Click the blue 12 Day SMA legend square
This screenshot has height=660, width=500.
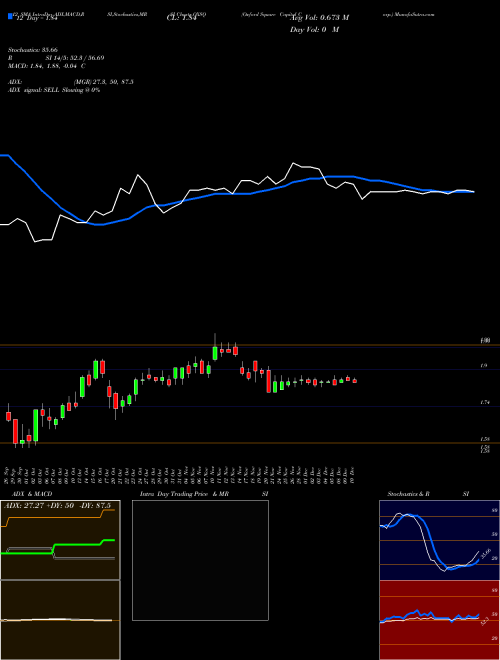11,16
